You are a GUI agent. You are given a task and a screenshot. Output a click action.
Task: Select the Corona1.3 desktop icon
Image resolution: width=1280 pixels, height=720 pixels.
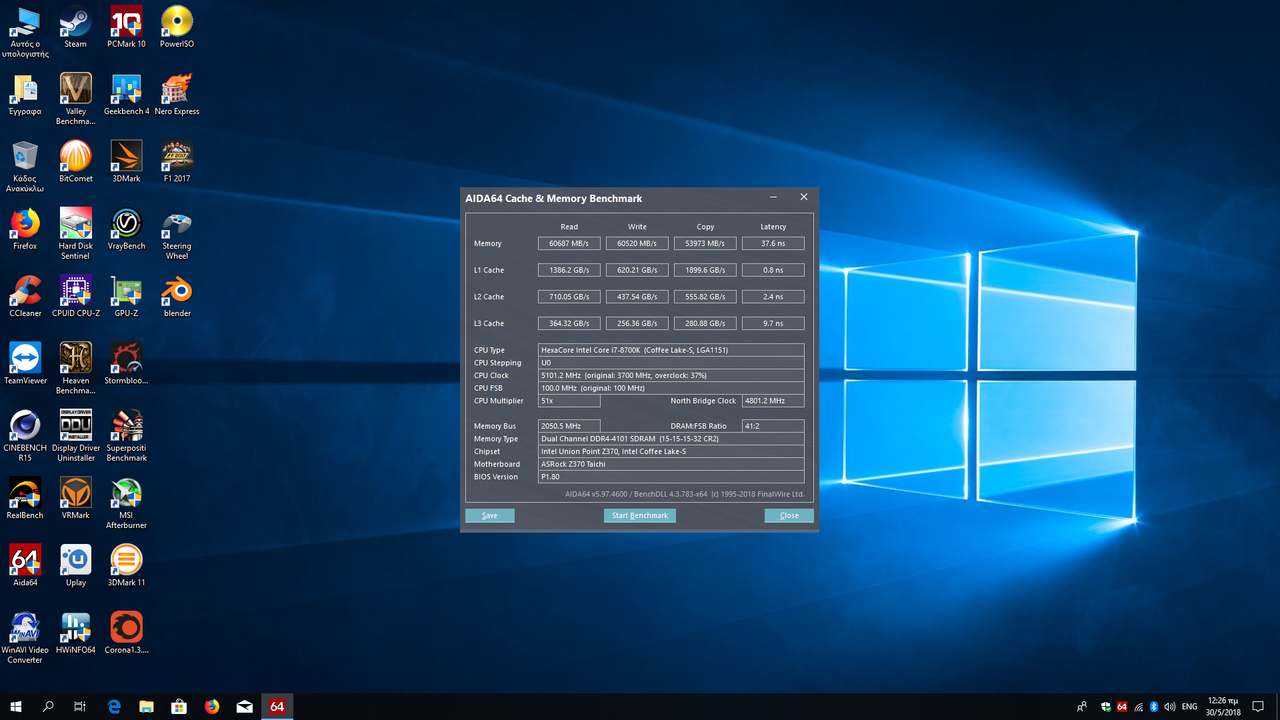(x=126, y=632)
